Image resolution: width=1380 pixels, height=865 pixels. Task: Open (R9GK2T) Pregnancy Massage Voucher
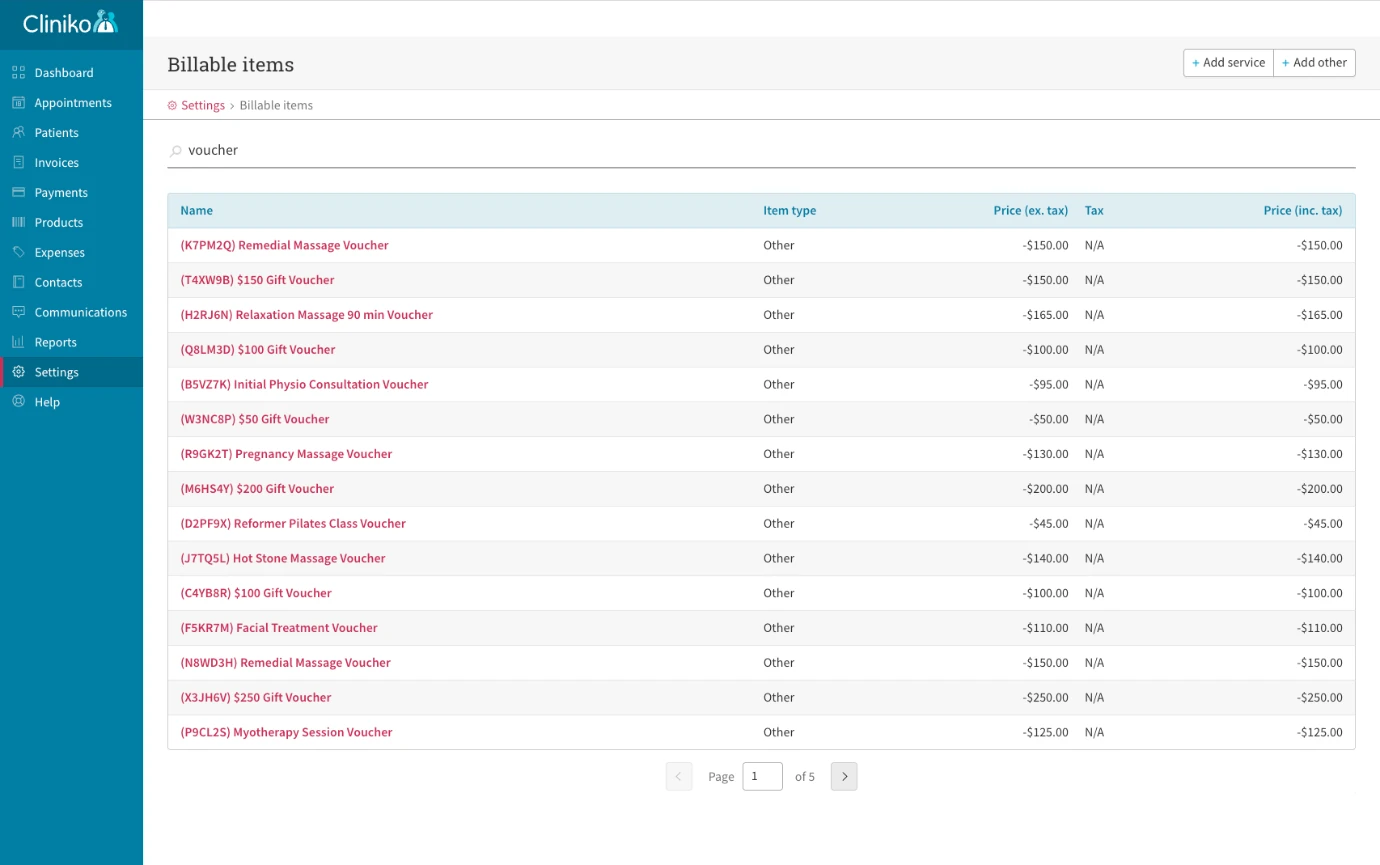point(286,454)
